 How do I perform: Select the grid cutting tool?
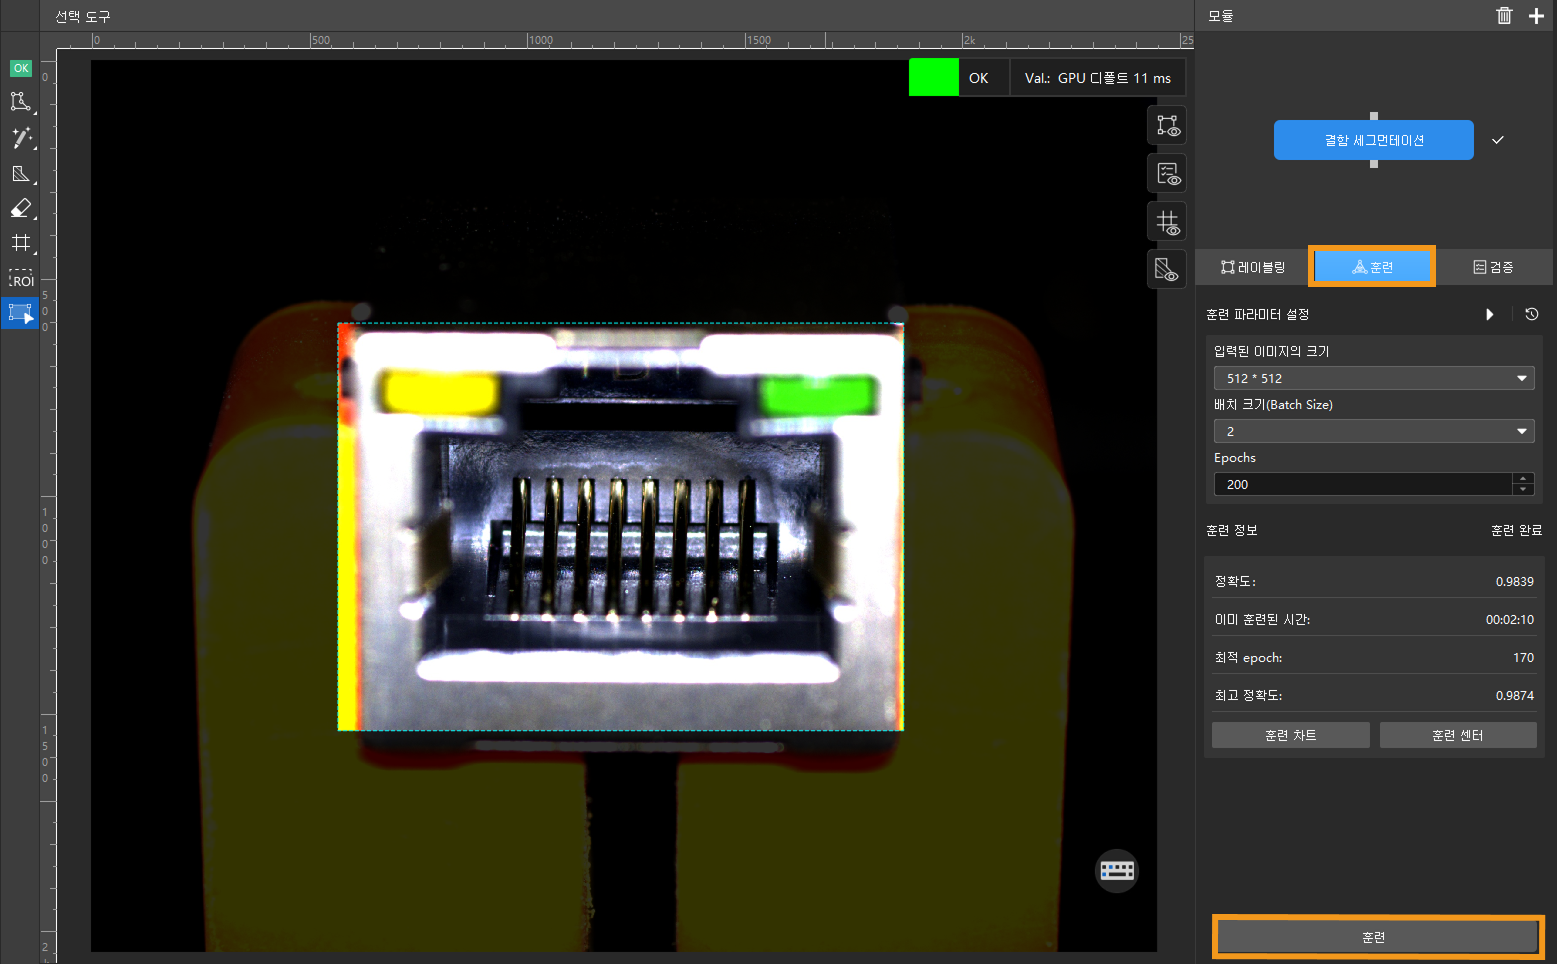[x=20, y=243]
